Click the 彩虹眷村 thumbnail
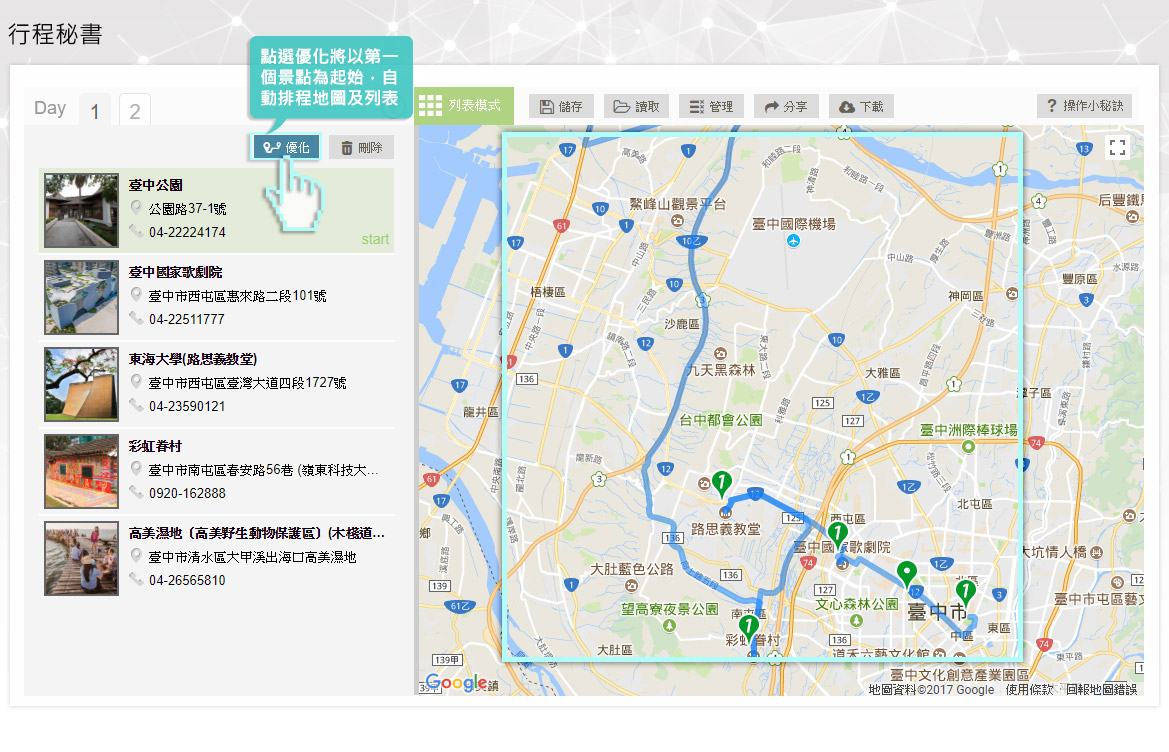 [81, 471]
